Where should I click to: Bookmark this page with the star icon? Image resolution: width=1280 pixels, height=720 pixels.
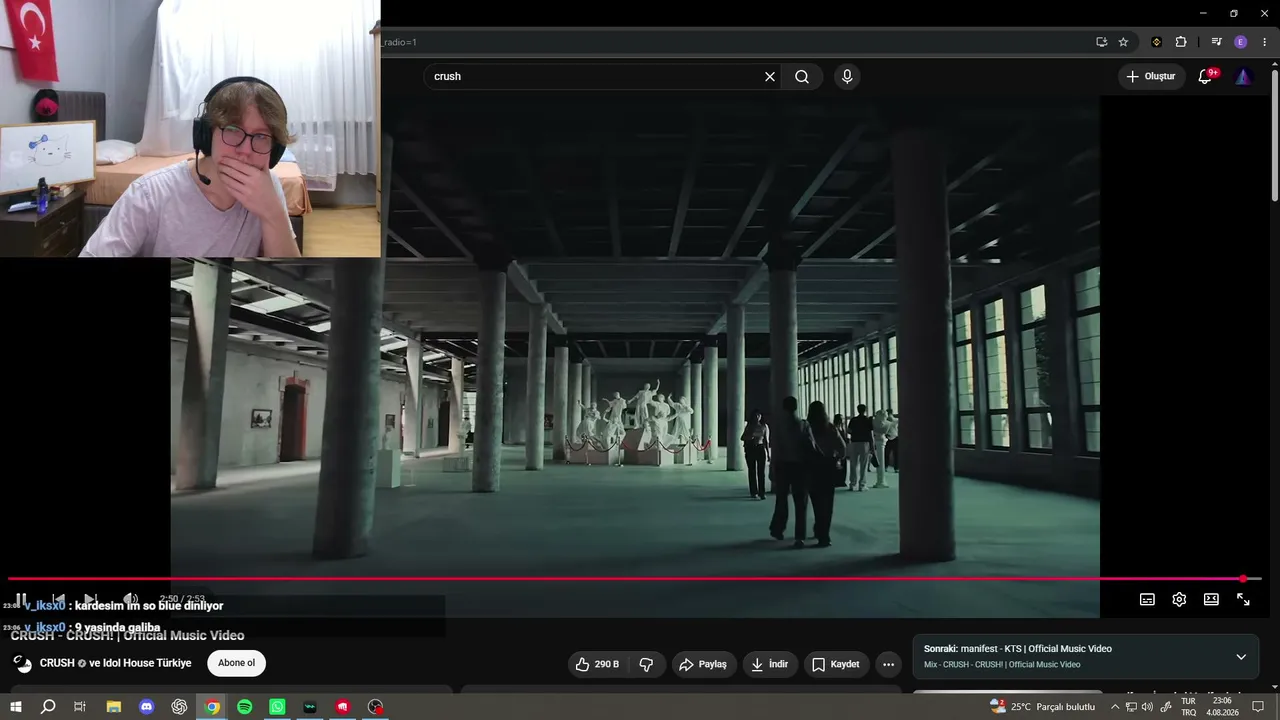[x=1123, y=42]
